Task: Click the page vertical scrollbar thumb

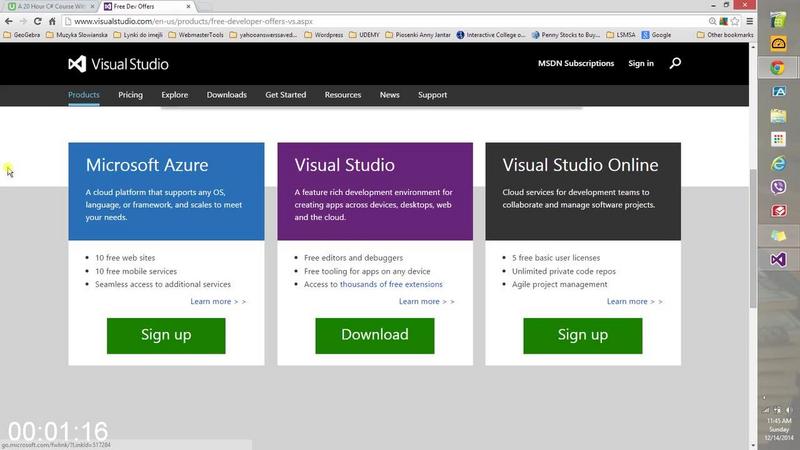Action: 753,237
